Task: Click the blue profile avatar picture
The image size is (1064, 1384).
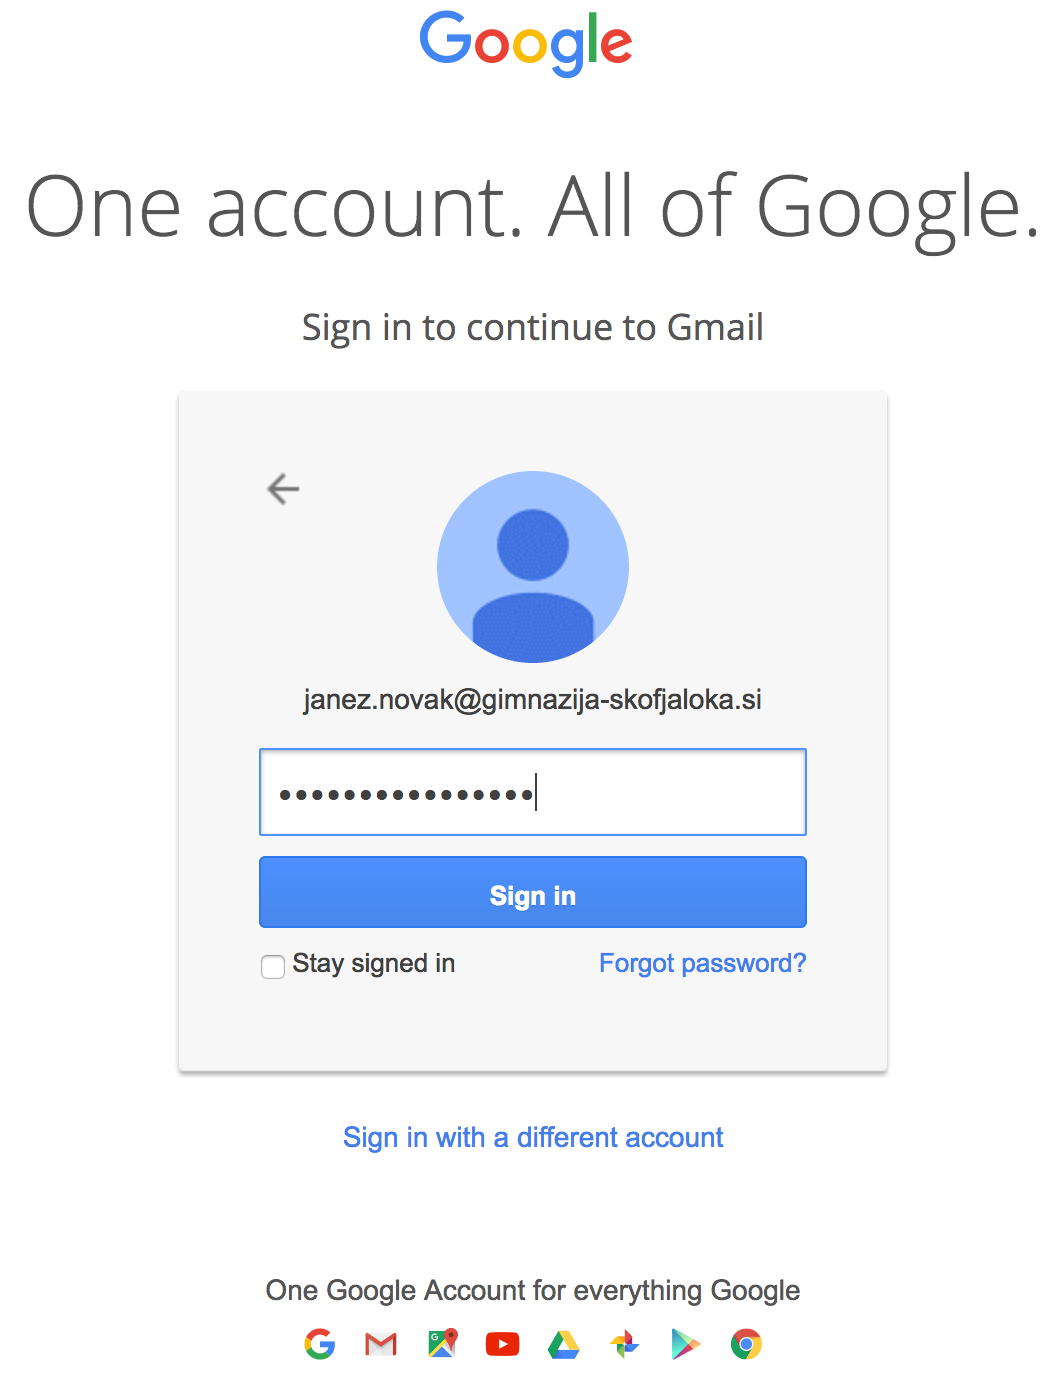Action: point(533,567)
